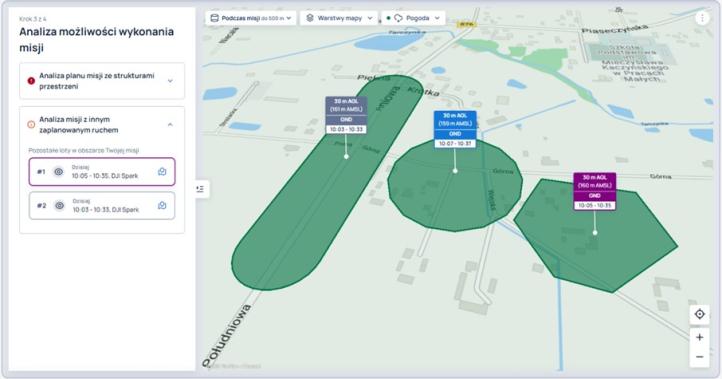Toggle eye visibility for flight #2
722x379 pixels.
59,205
